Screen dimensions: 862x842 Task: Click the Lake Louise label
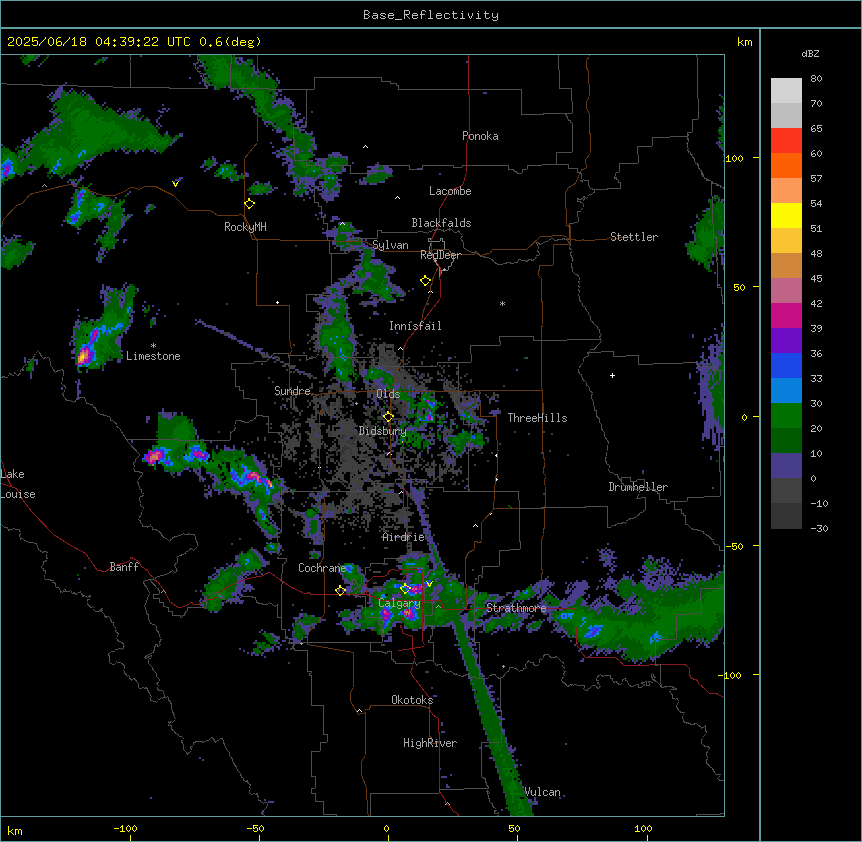pyautogui.click(x=18, y=484)
